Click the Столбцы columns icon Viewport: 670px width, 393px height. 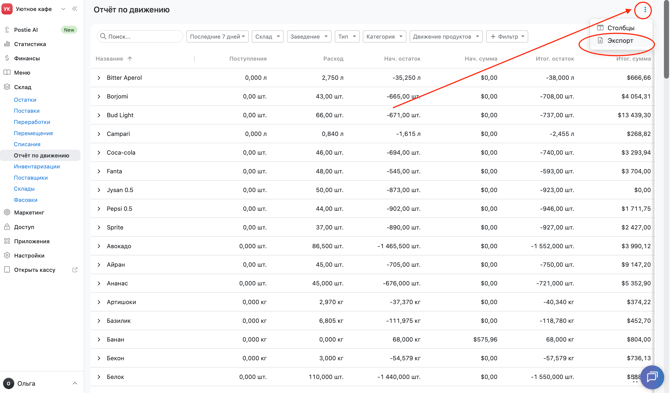[600, 28]
